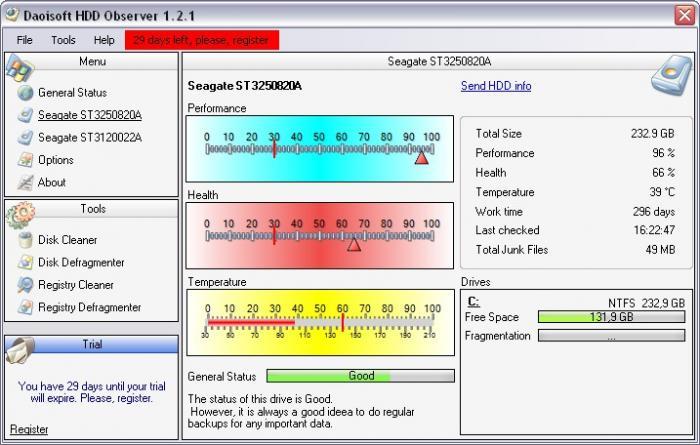700x445 pixels.
Task: Click the 'NTFS 232,9 GB' drive text
Action: point(646,304)
